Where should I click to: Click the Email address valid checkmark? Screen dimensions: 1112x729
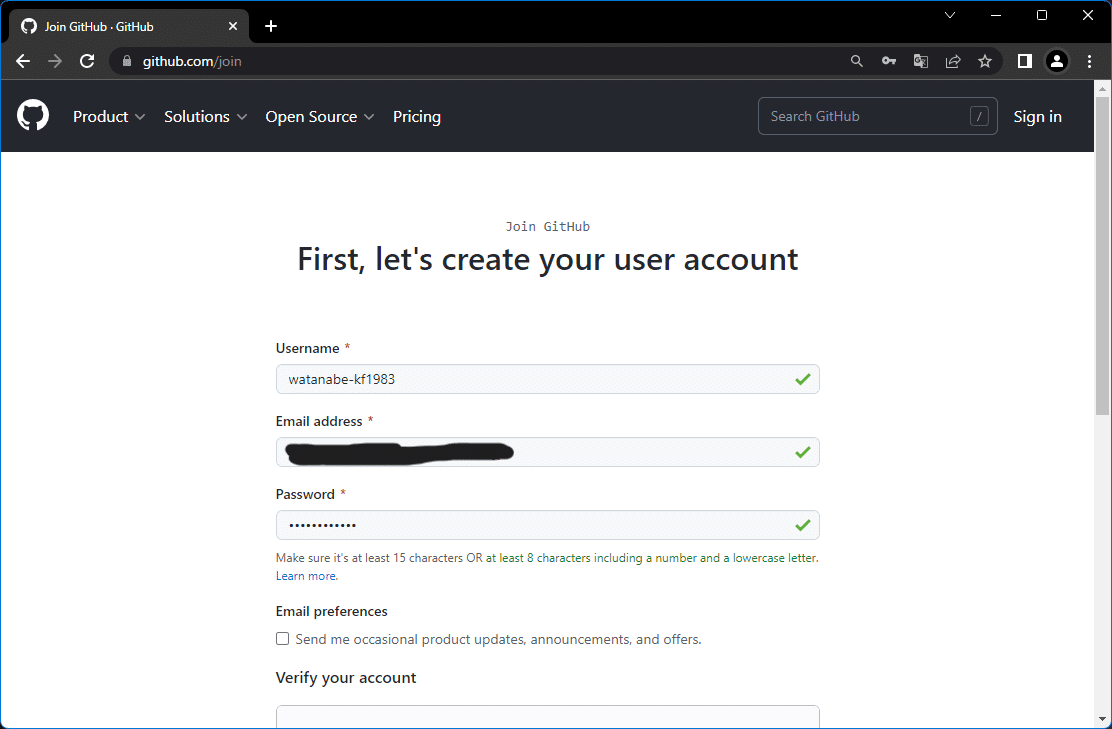[x=803, y=452]
